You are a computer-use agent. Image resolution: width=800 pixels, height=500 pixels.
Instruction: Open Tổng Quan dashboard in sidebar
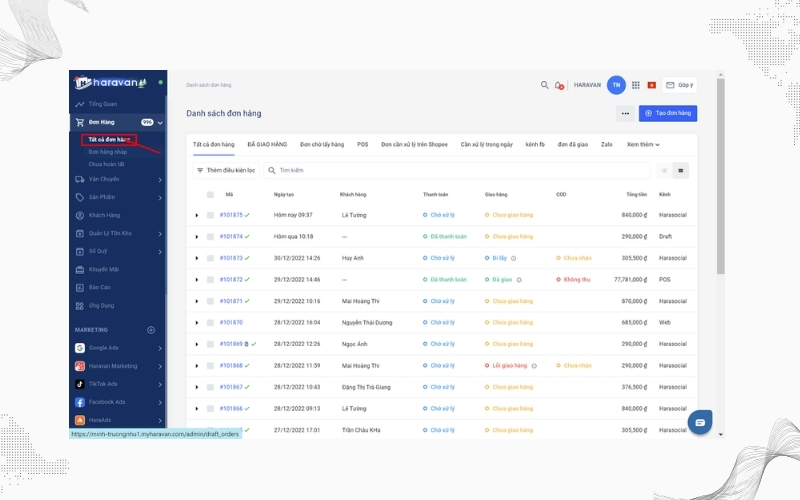(102, 103)
